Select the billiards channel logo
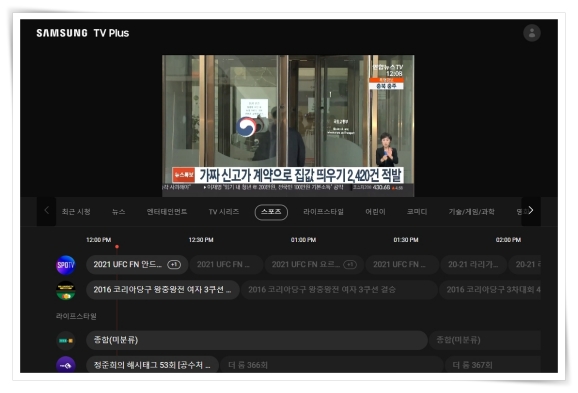 pyautogui.click(x=66, y=290)
